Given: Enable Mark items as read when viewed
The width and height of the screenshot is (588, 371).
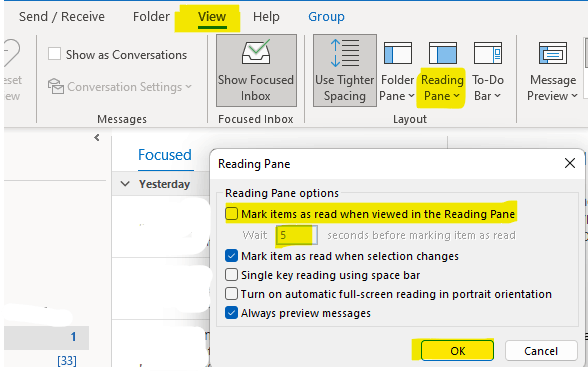Looking at the screenshot, I should (231, 214).
